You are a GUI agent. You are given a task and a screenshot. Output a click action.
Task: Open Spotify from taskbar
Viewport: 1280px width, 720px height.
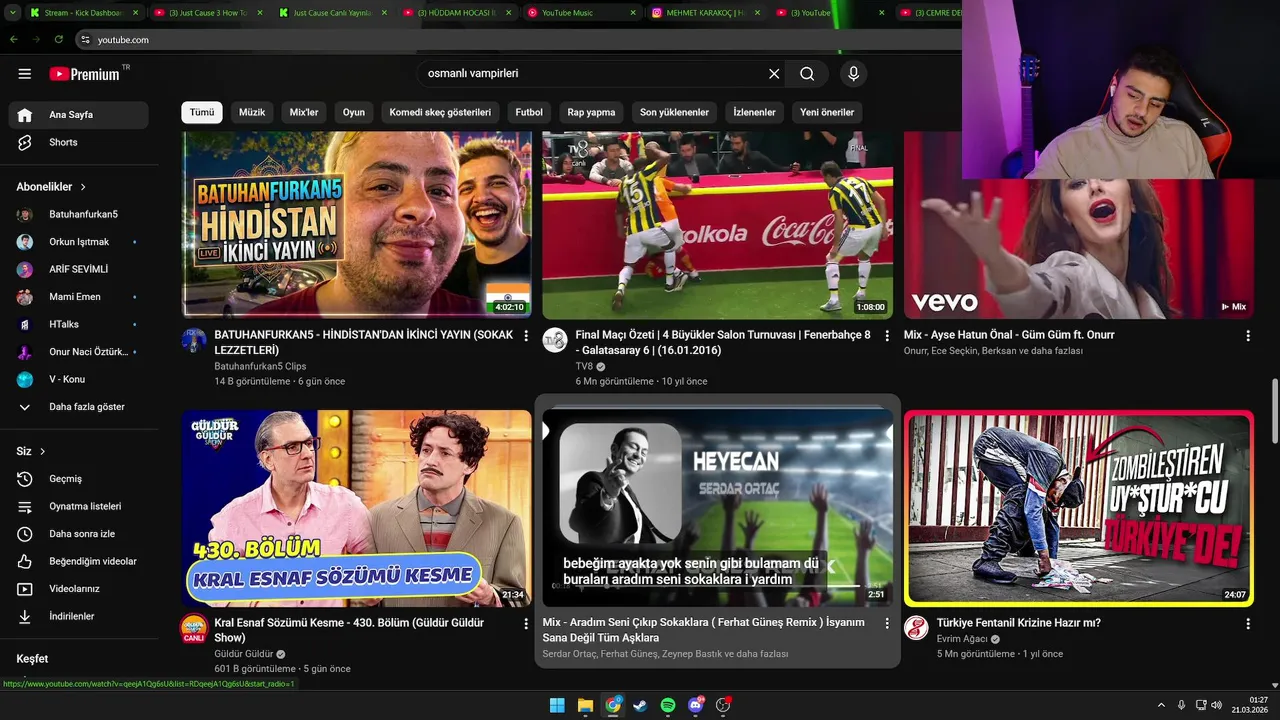coord(668,705)
